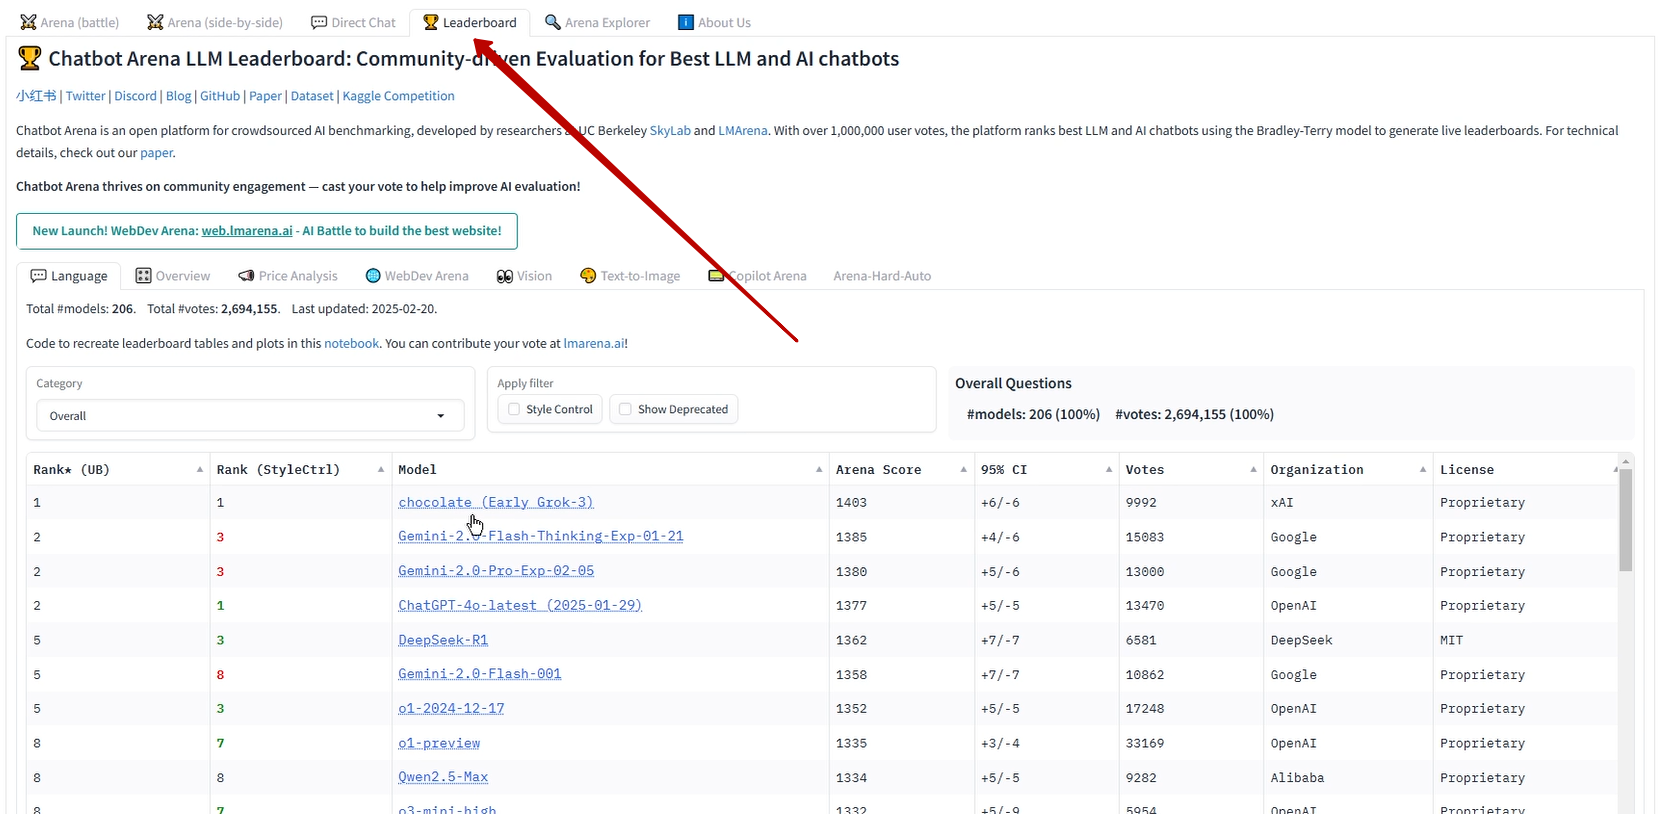Click the eyes icon on the Vision tab
This screenshot has height=814, width=1659.
505,276
